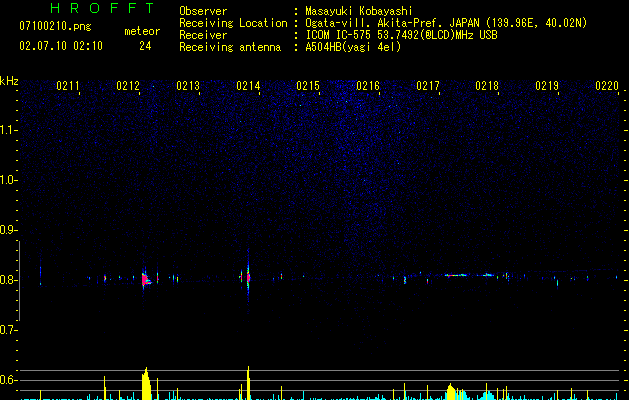Click the 1.1 kHz axis label
The height and width of the screenshot is (400, 629).
[x=8, y=130]
